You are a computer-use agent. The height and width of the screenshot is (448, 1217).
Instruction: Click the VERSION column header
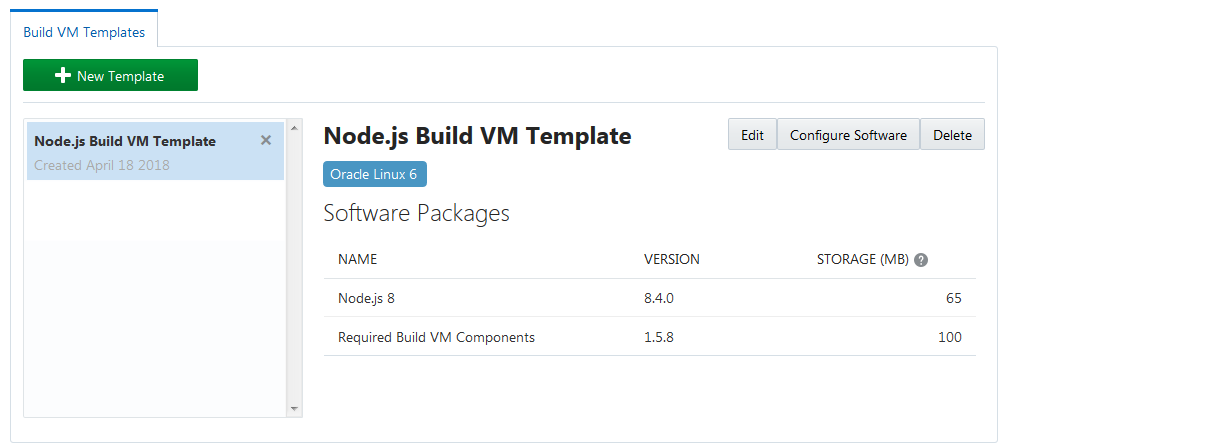point(671,259)
